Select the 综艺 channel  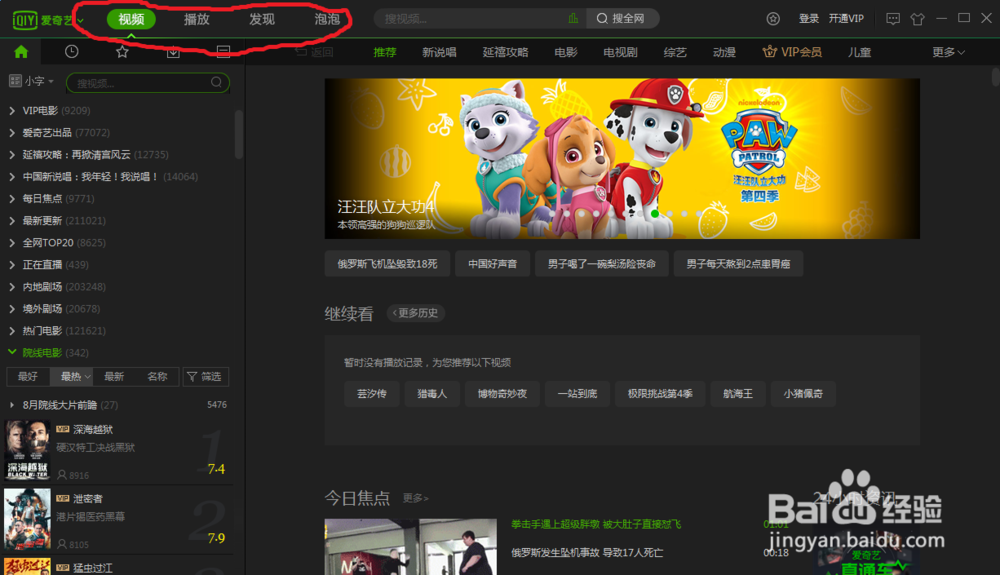coord(675,52)
